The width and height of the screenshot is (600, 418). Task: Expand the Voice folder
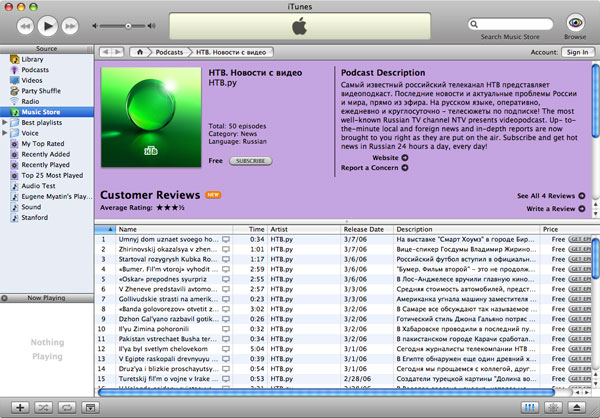pos(5,133)
